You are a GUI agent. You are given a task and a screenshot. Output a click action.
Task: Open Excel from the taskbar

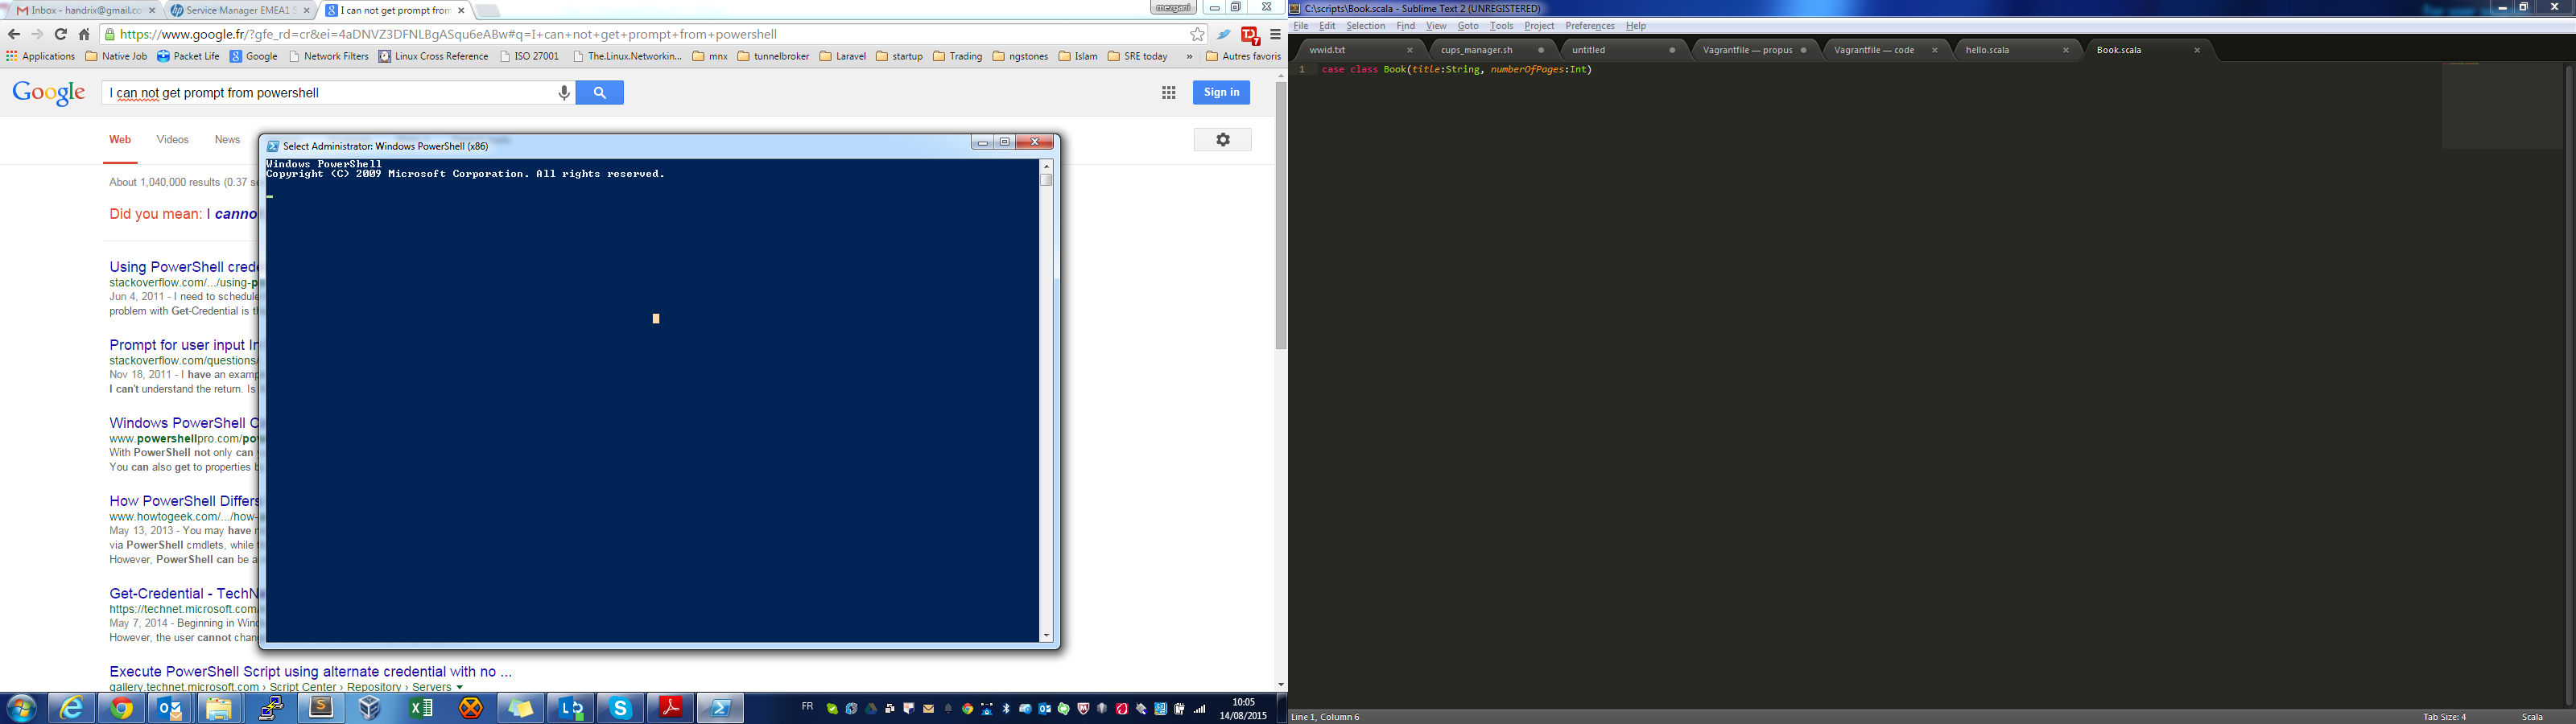(421, 709)
